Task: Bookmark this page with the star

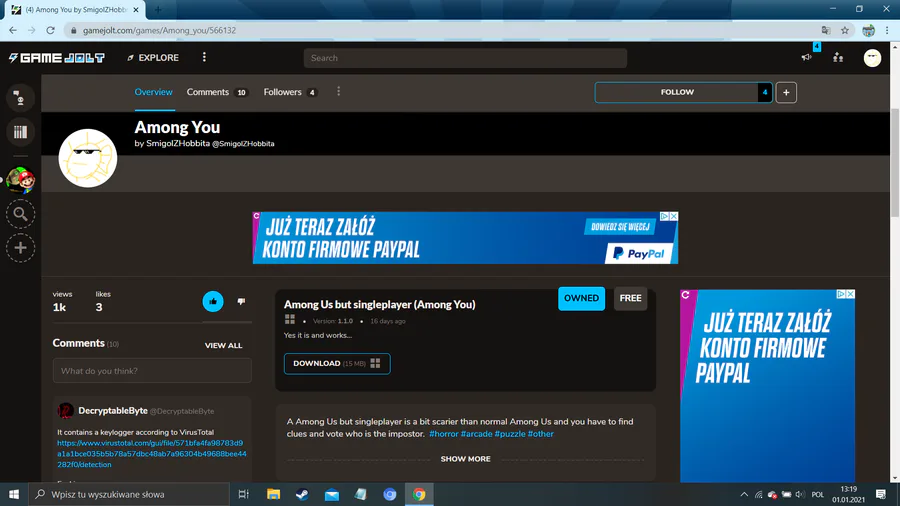Action: pos(844,30)
